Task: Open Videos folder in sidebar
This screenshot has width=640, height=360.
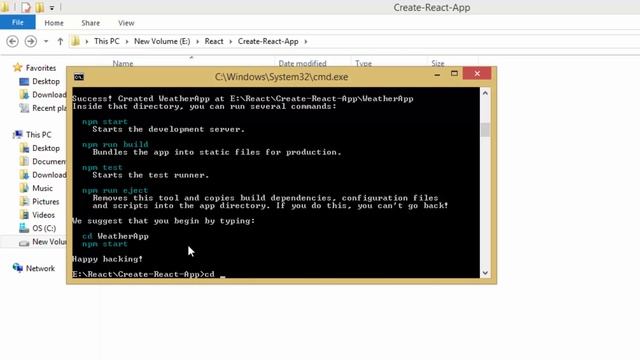Action: click(x=43, y=215)
